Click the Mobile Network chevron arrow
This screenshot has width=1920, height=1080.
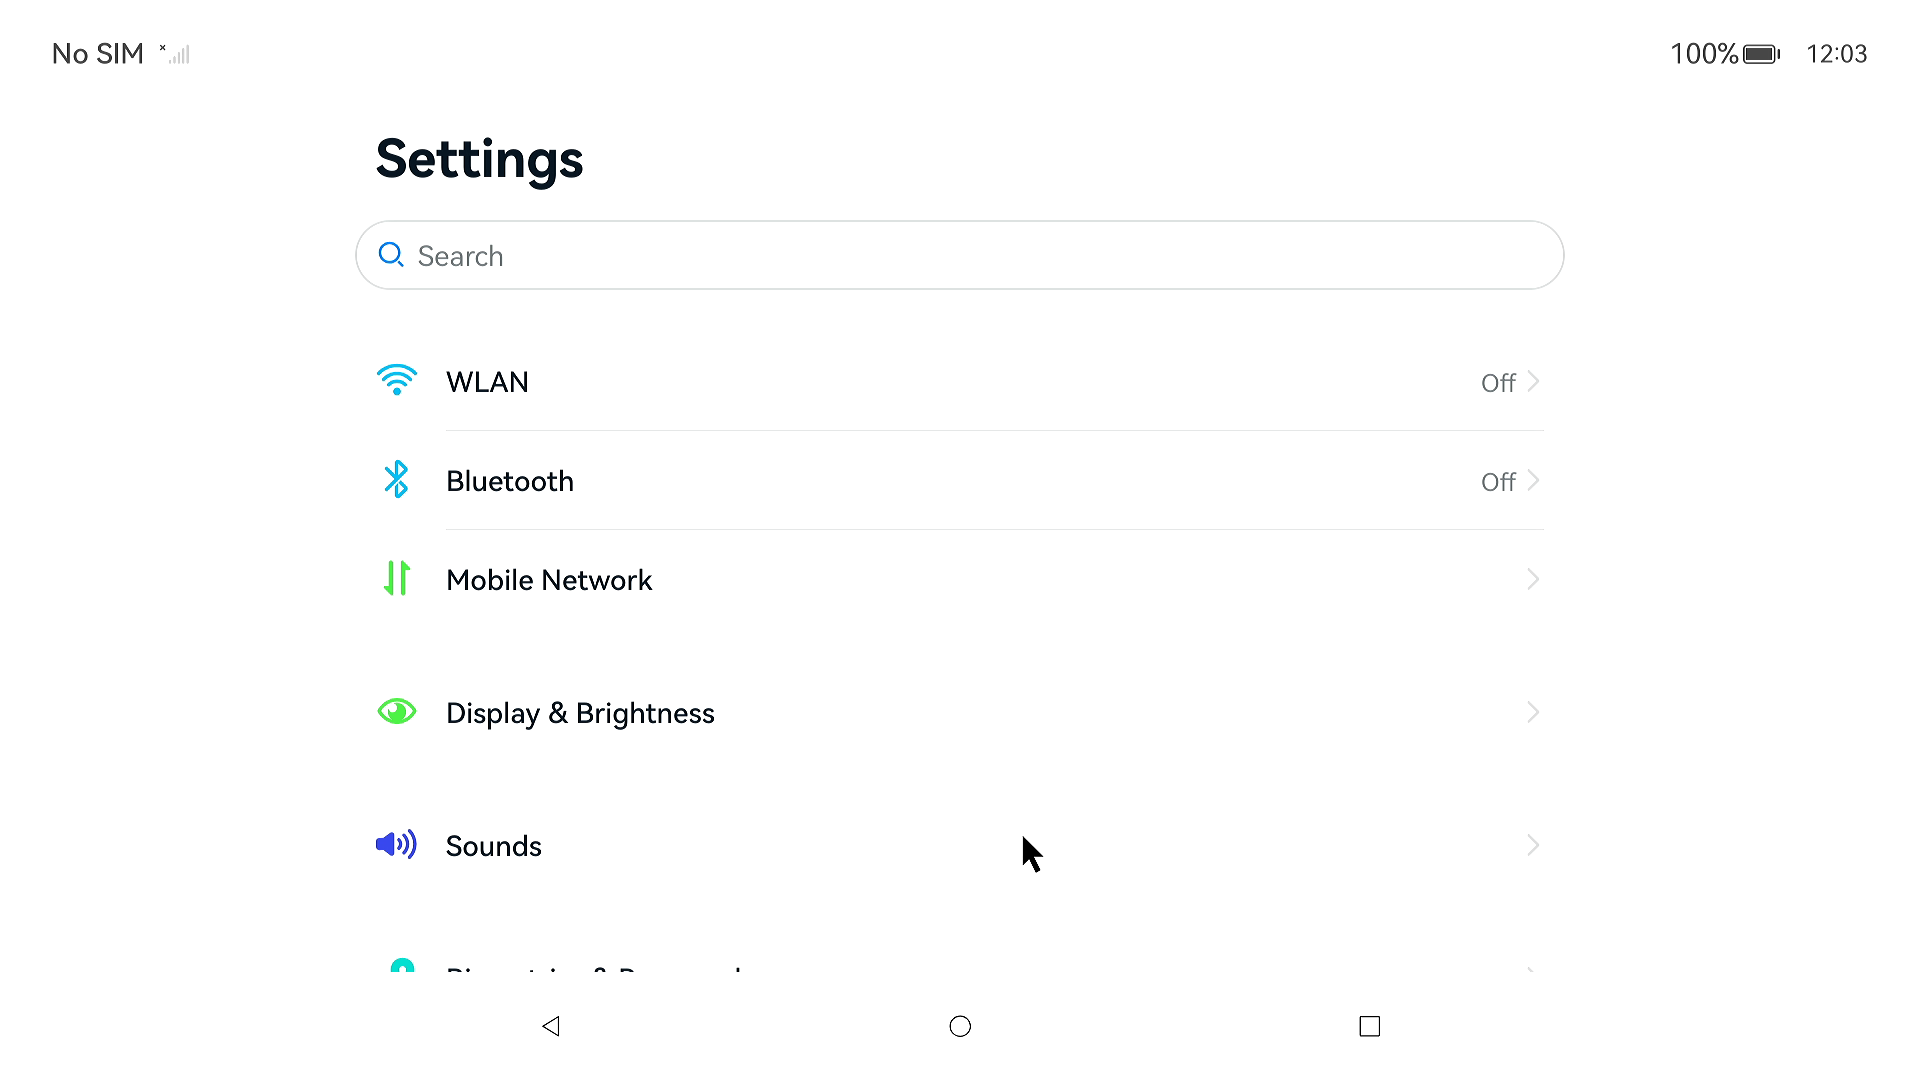(1534, 580)
